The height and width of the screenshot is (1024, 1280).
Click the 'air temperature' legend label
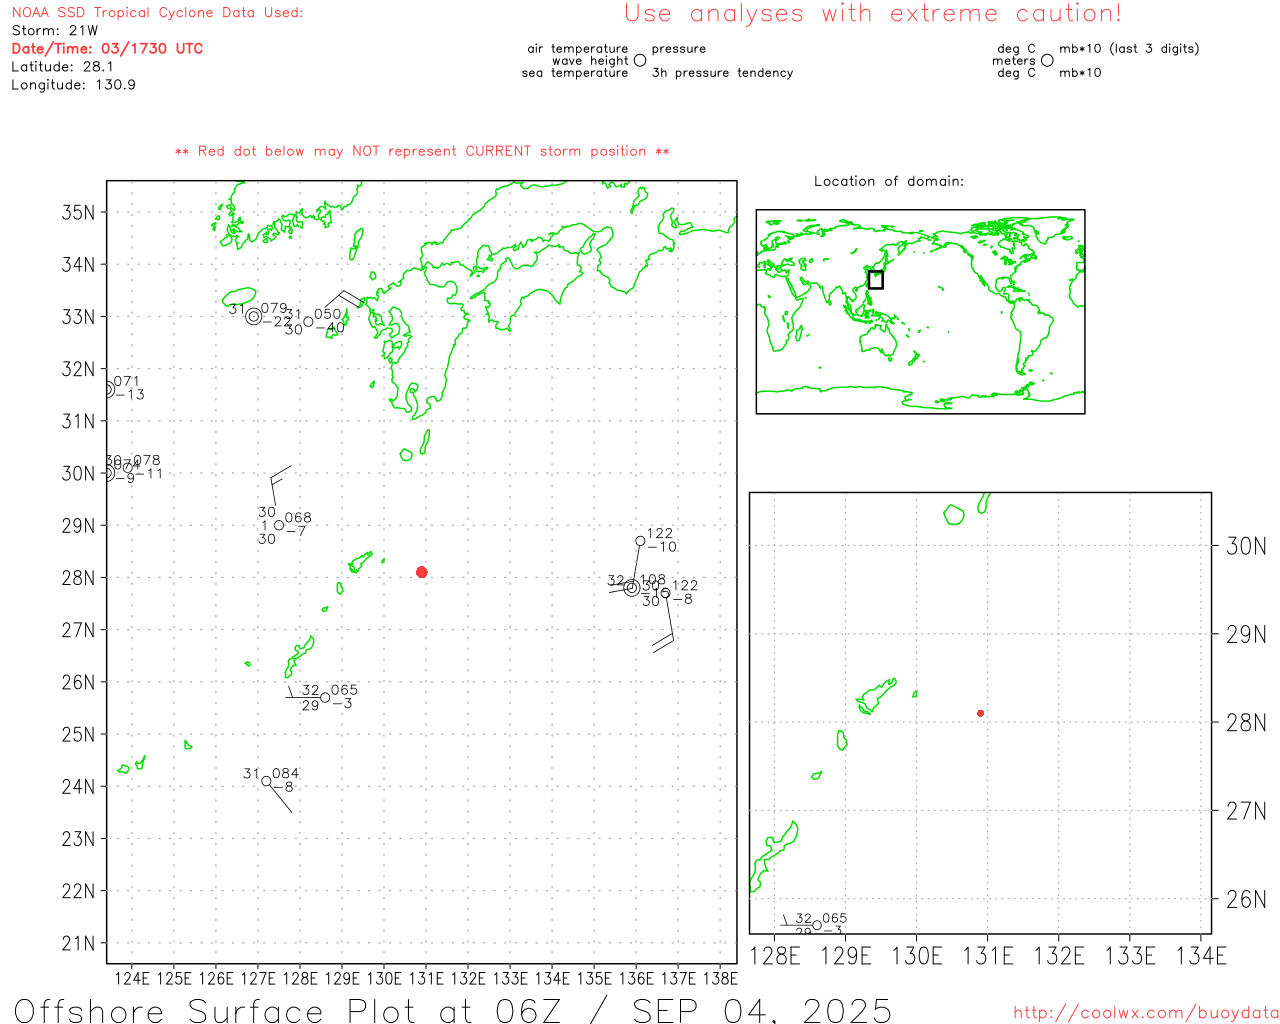point(578,49)
